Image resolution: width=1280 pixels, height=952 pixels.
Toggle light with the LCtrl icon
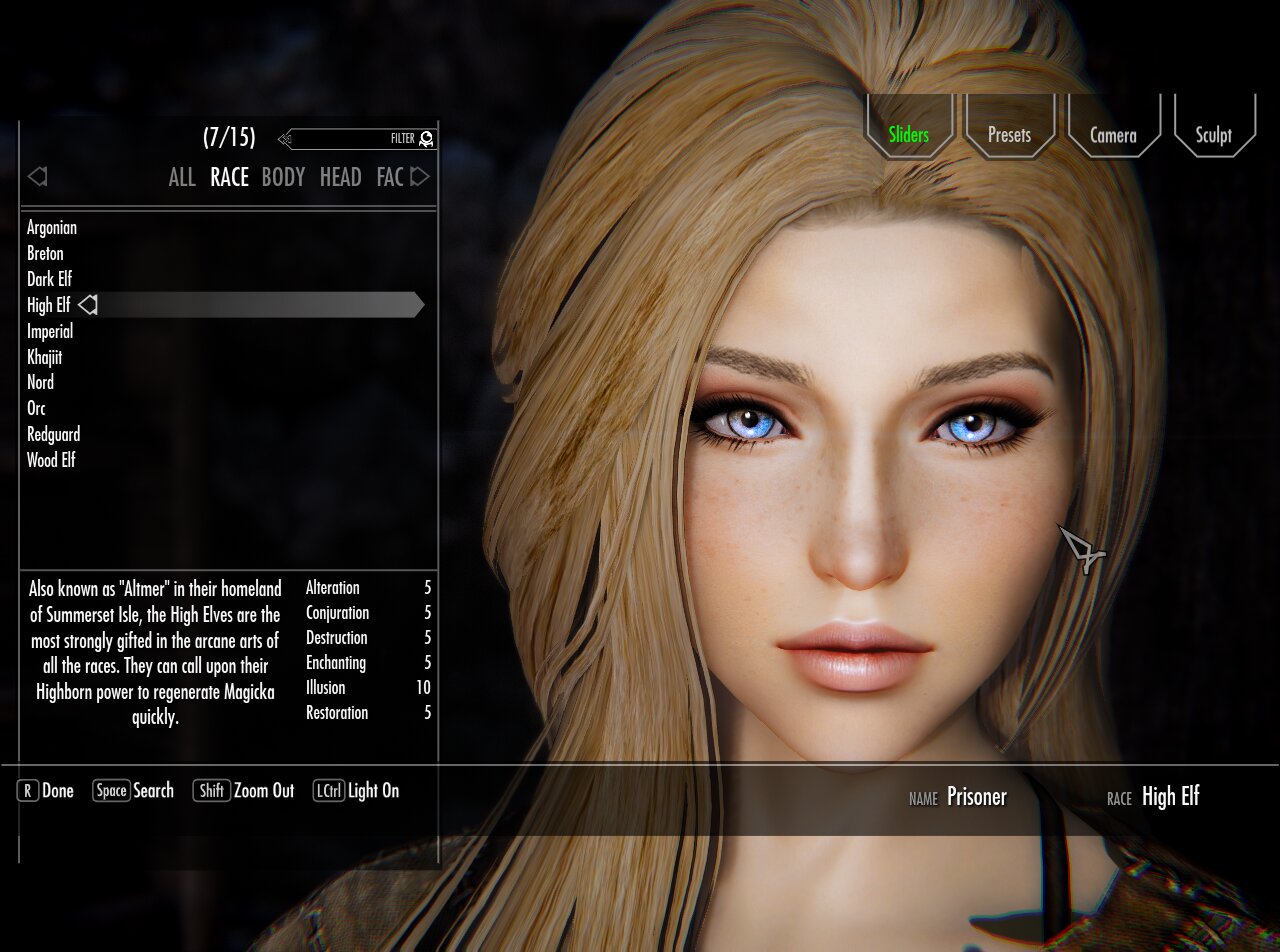[329, 791]
